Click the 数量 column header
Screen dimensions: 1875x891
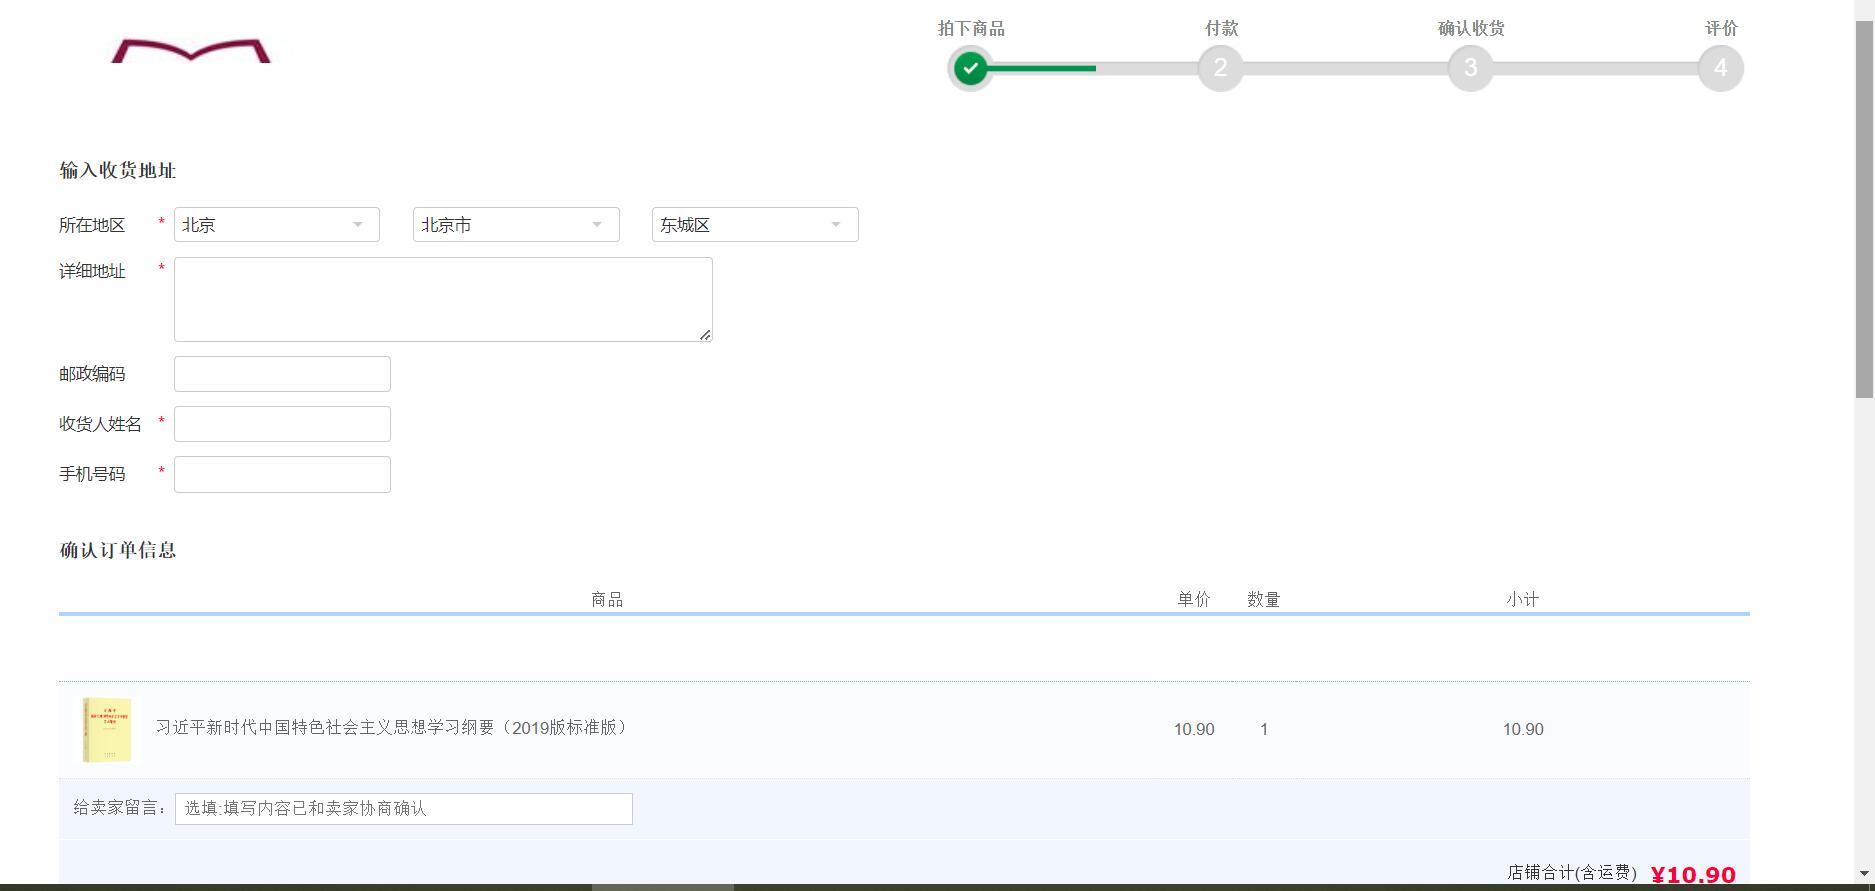(1264, 599)
